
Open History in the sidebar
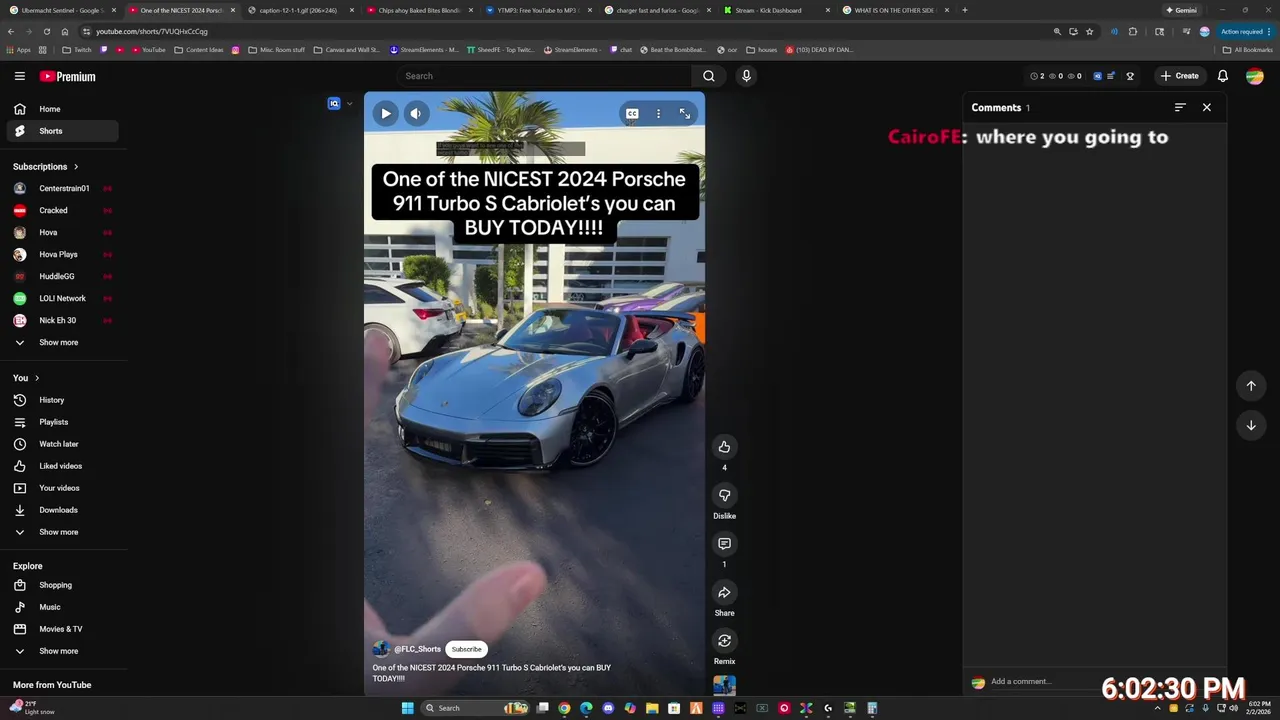(63, 400)
